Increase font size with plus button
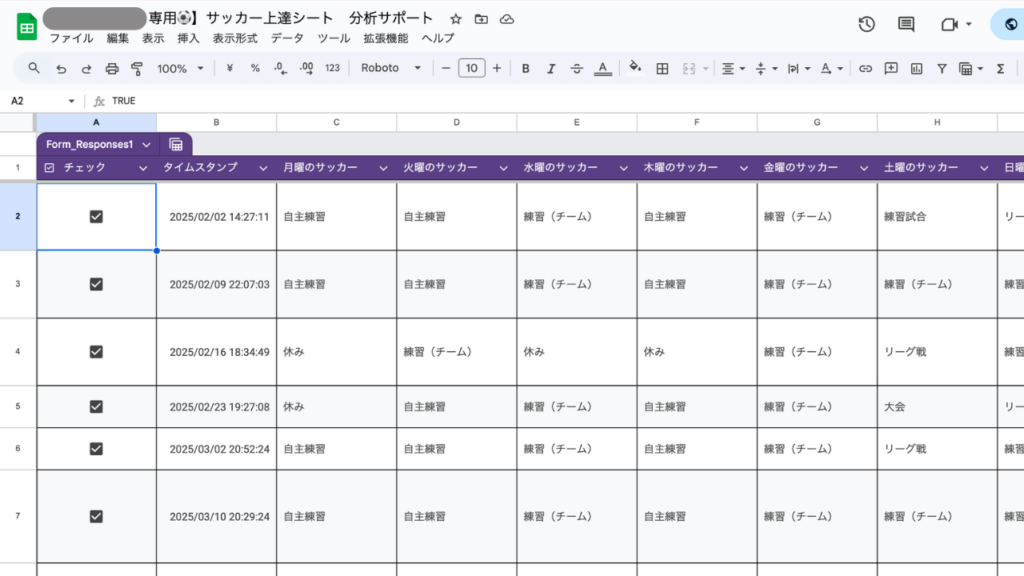The width and height of the screenshot is (1024, 576). click(497, 69)
